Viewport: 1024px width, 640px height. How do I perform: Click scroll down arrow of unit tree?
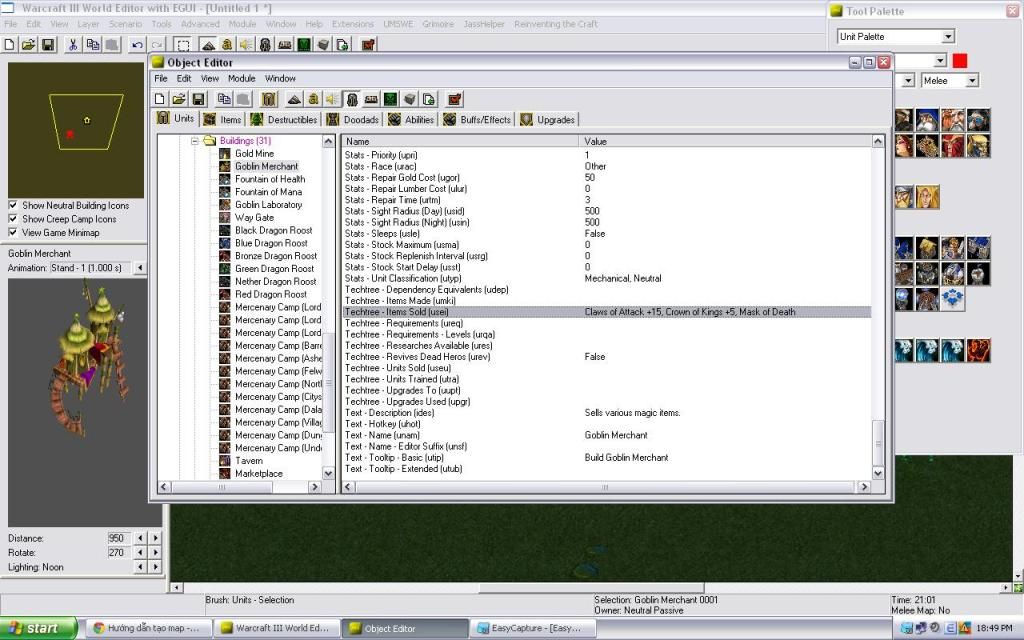(328, 473)
